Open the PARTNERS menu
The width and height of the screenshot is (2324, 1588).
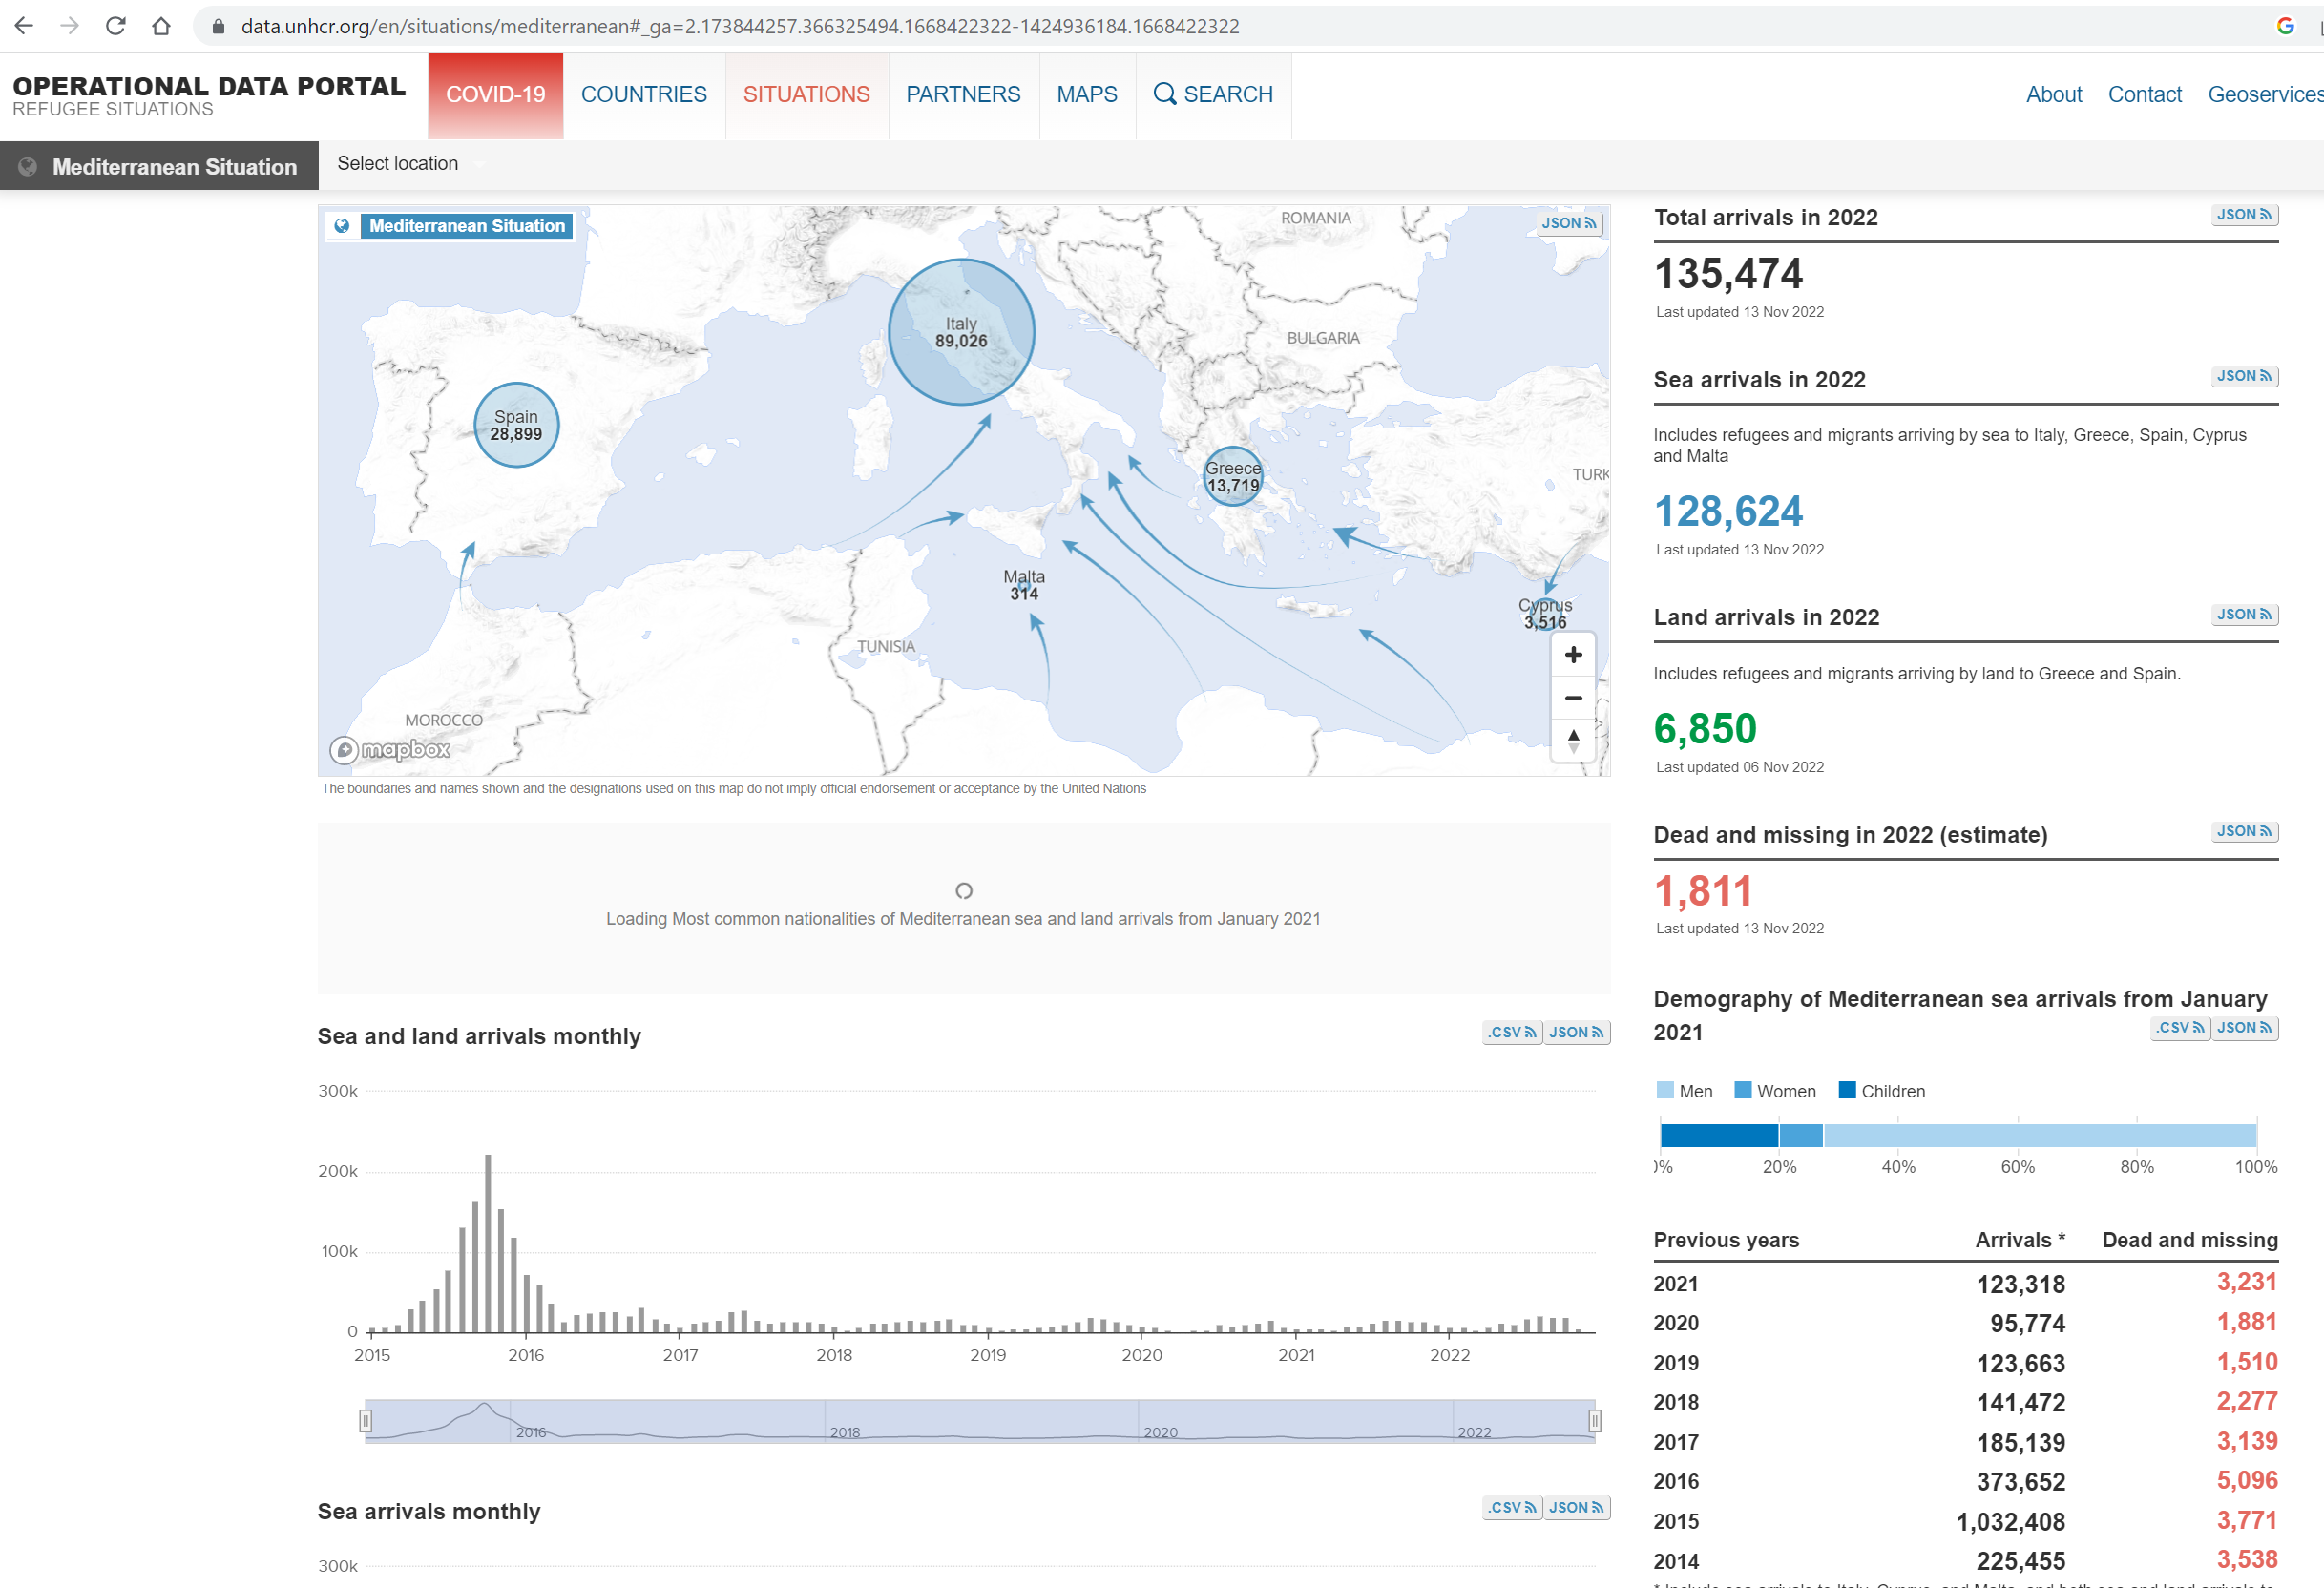coord(963,95)
